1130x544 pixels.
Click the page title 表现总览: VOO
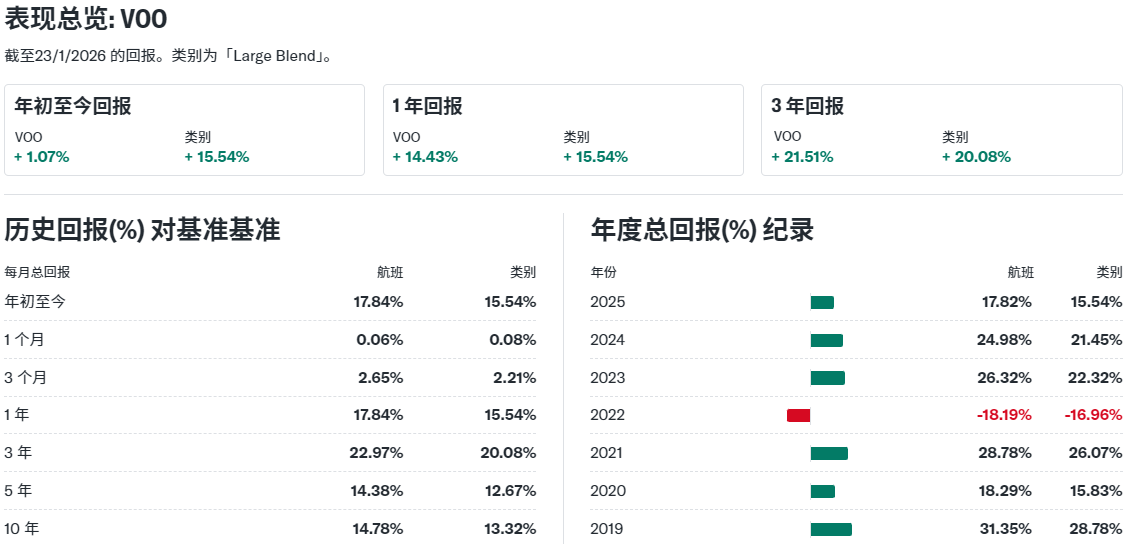(86, 19)
